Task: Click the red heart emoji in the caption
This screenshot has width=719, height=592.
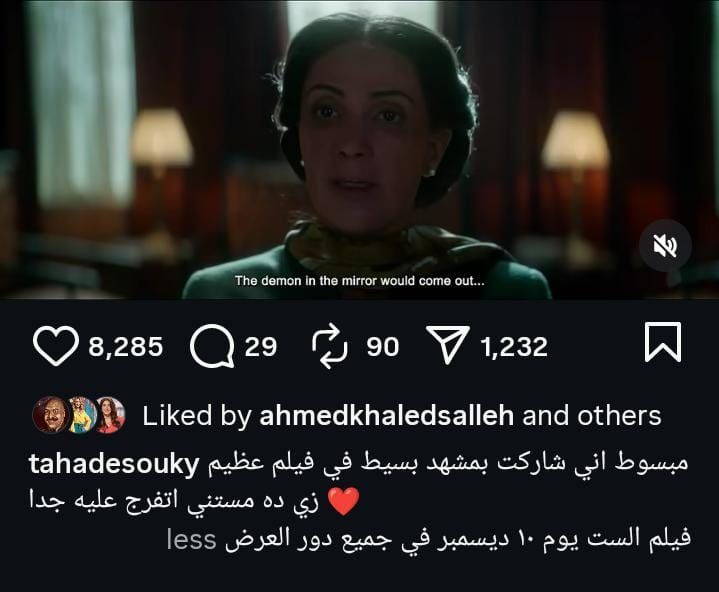Action: (x=344, y=501)
